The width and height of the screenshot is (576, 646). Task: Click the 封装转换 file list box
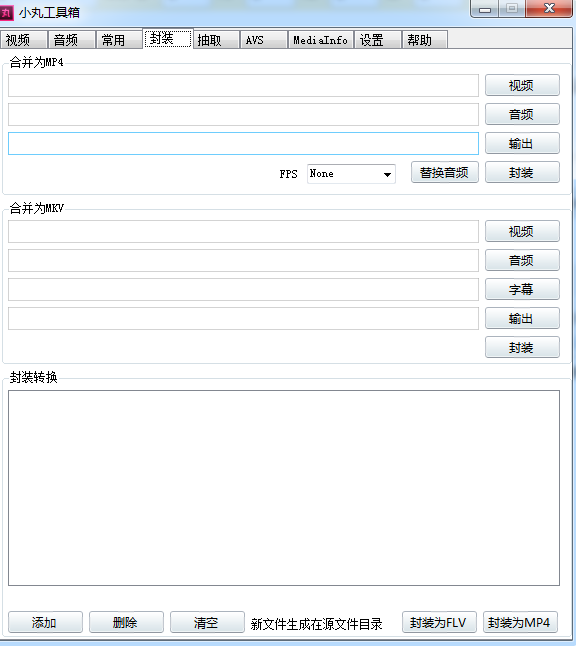pos(284,488)
